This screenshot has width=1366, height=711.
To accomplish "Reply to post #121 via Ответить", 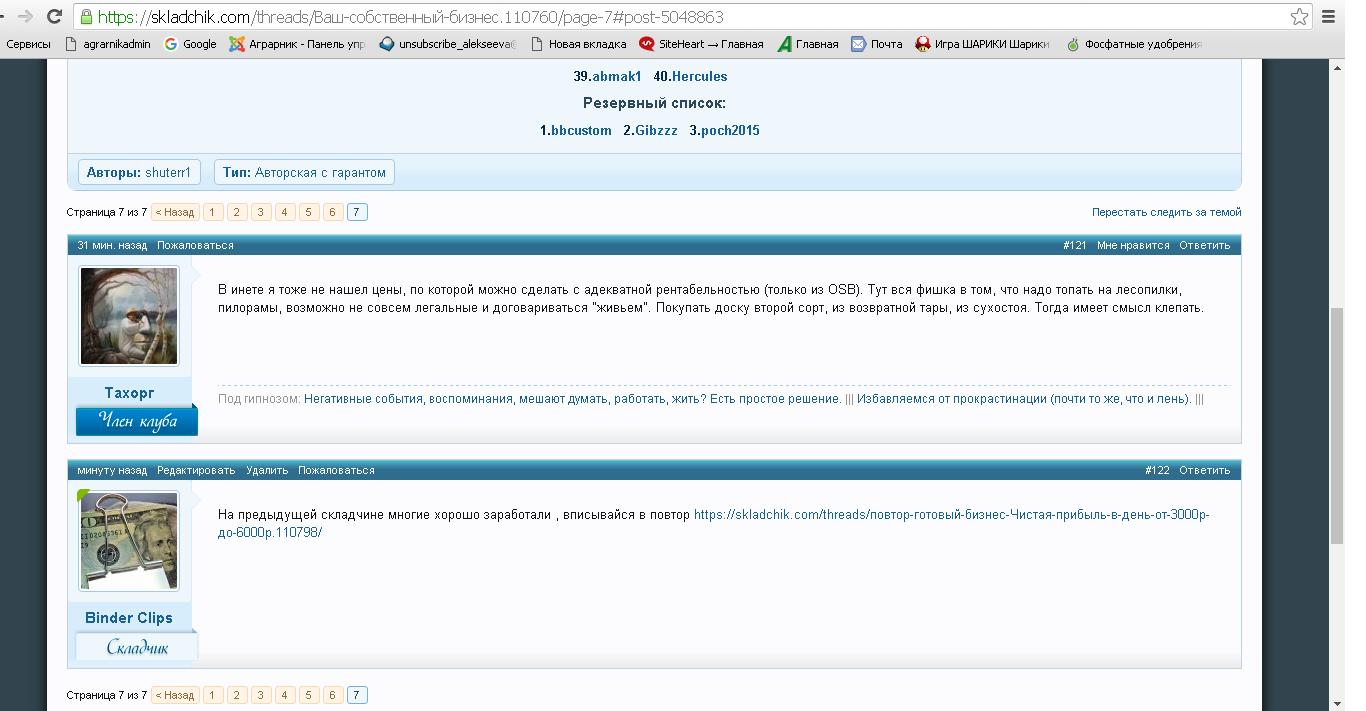I will (1204, 245).
